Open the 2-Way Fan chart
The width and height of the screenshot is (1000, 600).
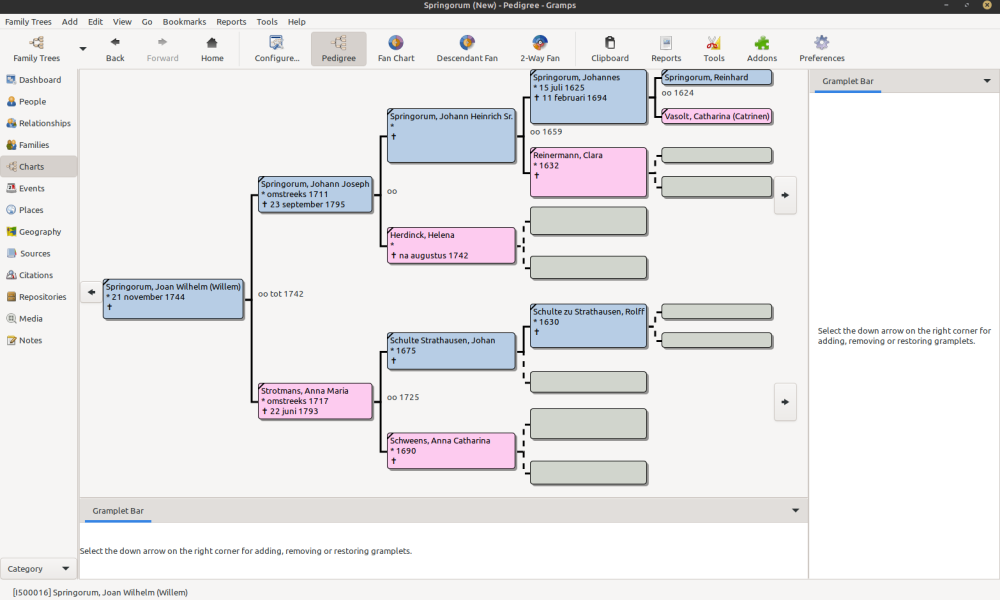(539, 48)
